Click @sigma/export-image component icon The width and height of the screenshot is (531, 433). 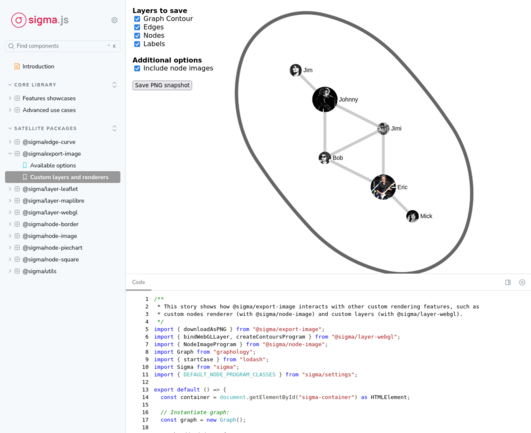point(17,154)
